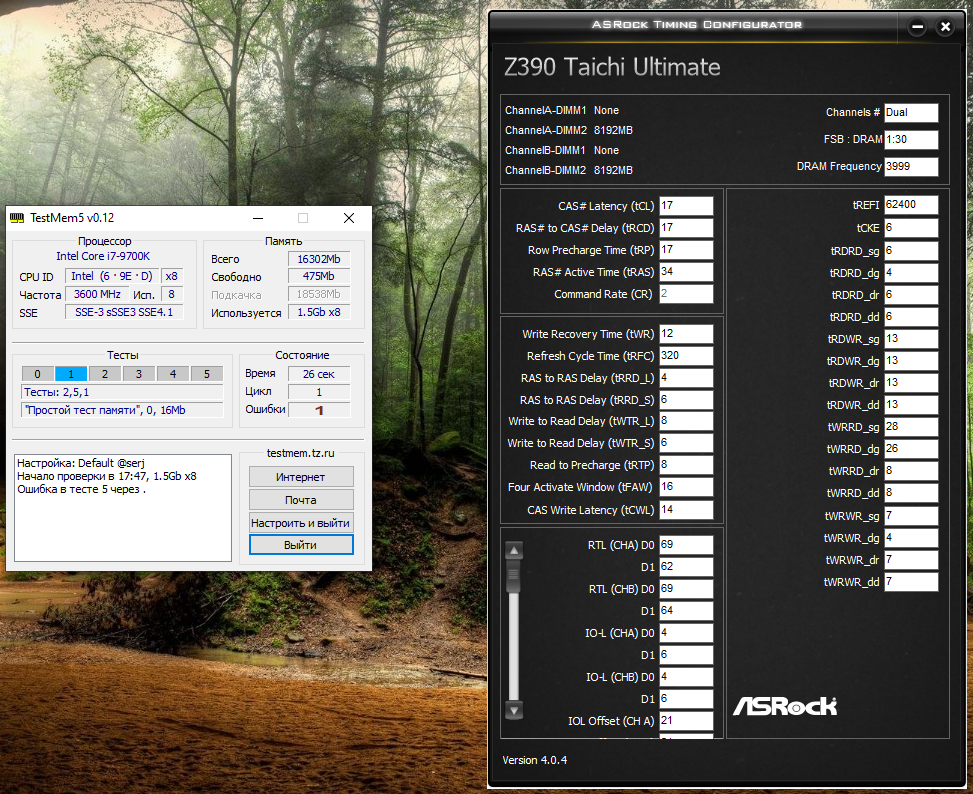This screenshot has width=973, height=794.
Task: Select test box 2 in TestMem5
Action: click(105, 374)
